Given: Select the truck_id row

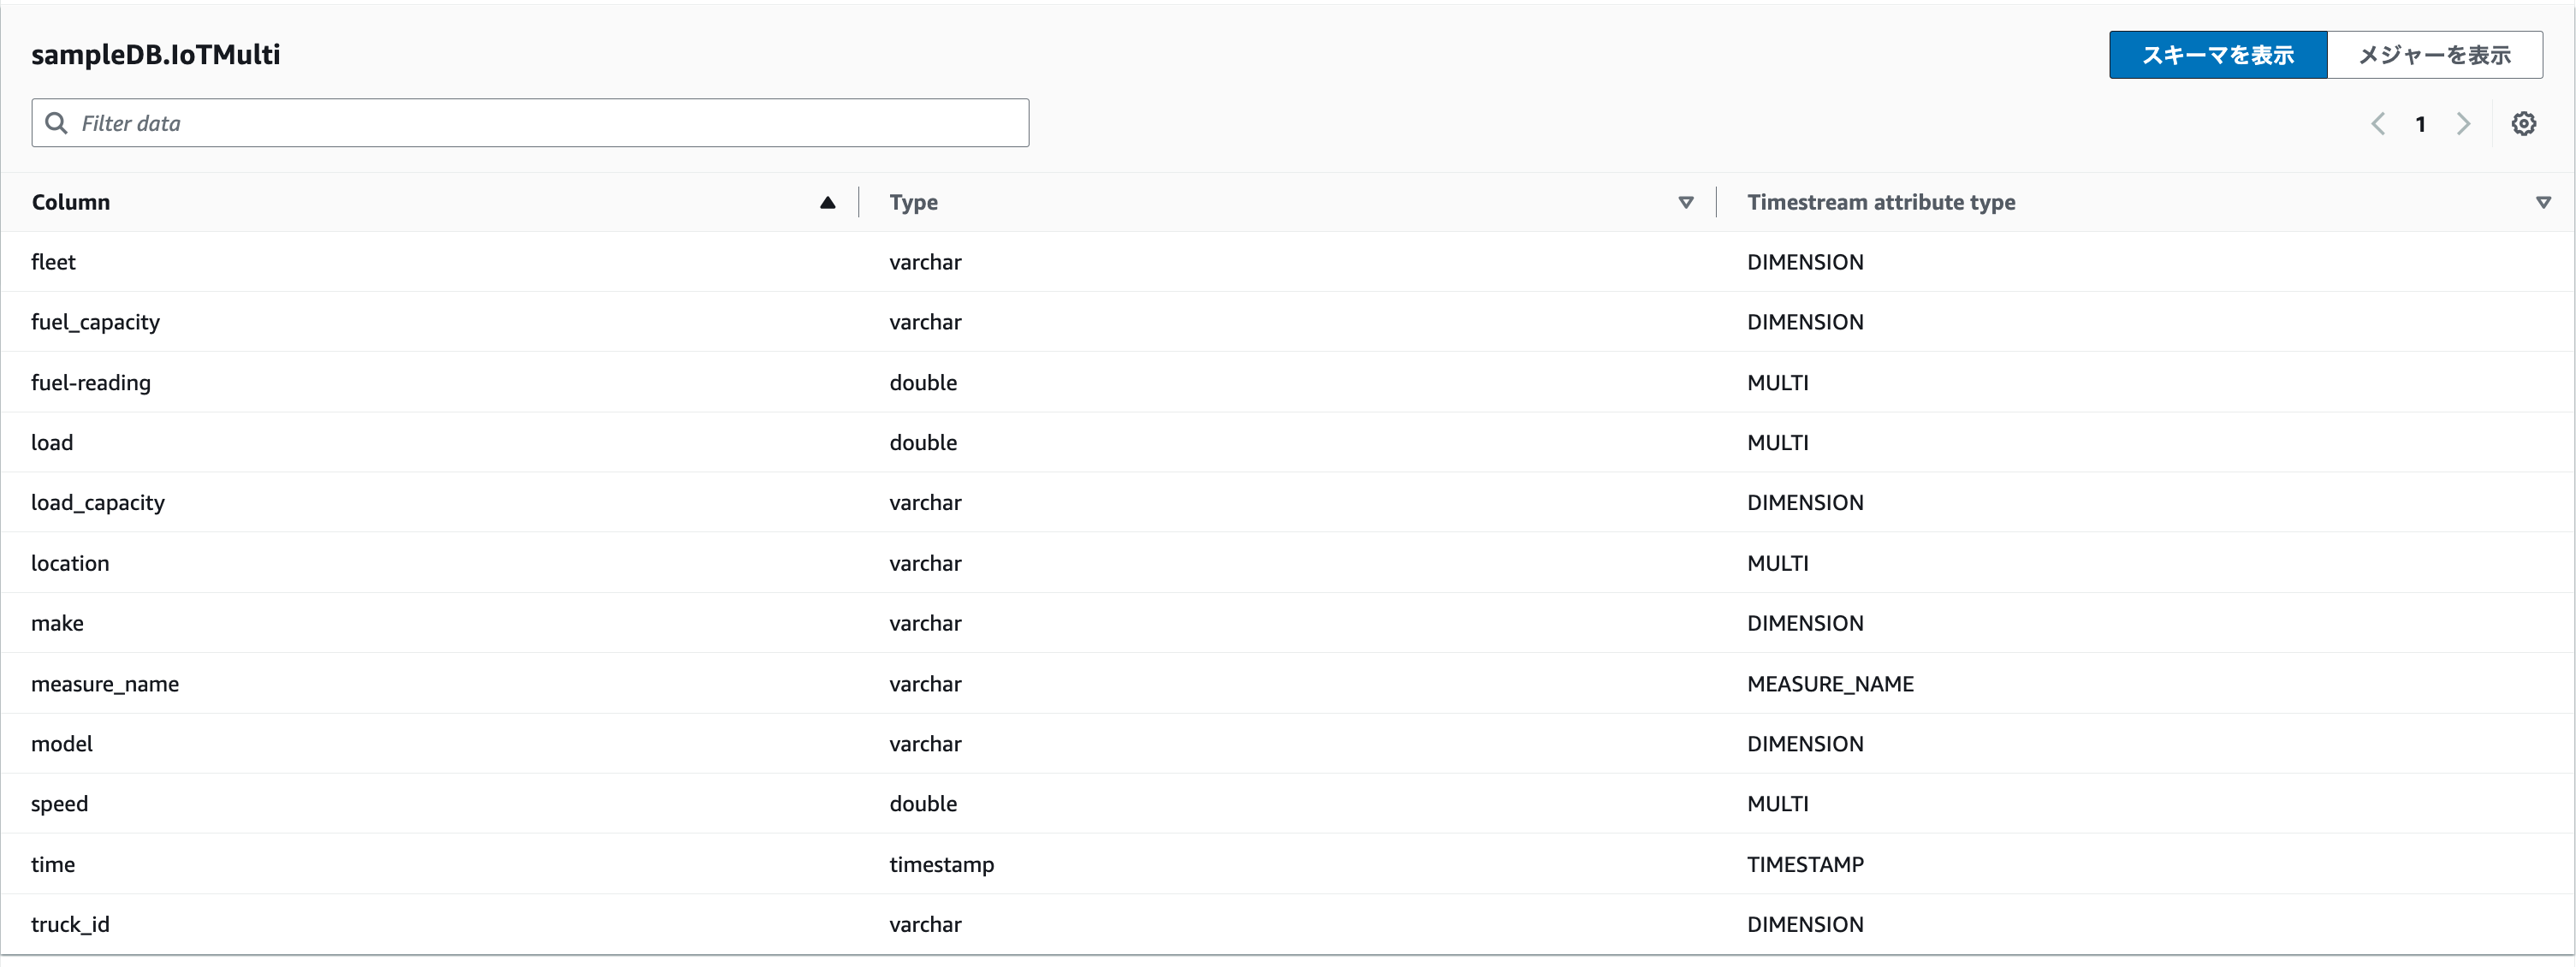Looking at the screenshot, I should click(70, 924).
